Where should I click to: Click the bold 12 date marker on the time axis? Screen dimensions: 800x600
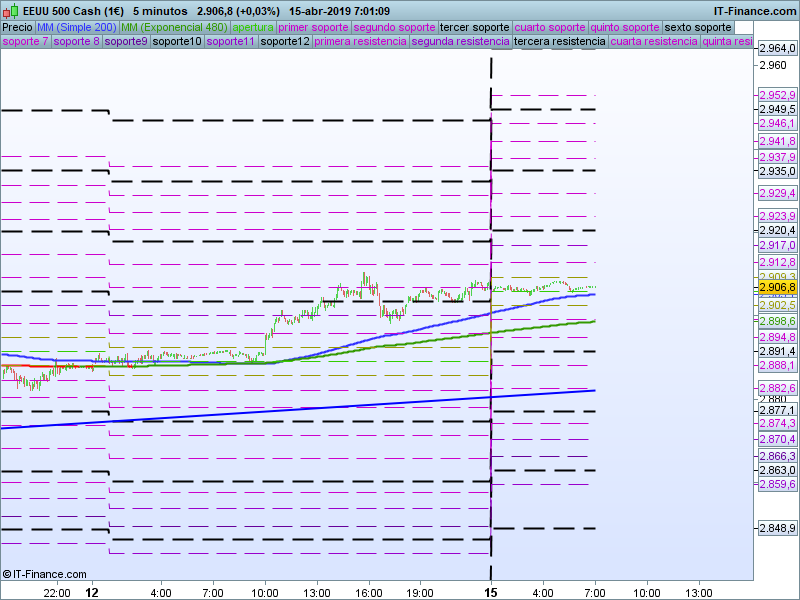click(x=92, y=592)
